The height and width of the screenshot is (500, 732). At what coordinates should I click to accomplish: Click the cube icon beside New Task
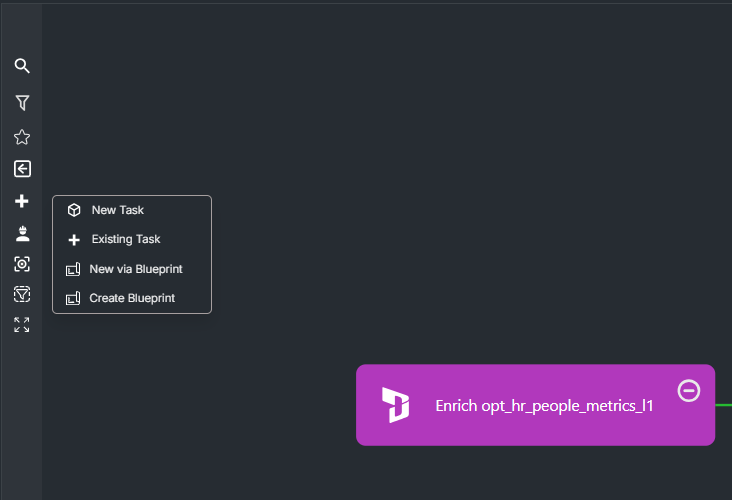point(74,210)
